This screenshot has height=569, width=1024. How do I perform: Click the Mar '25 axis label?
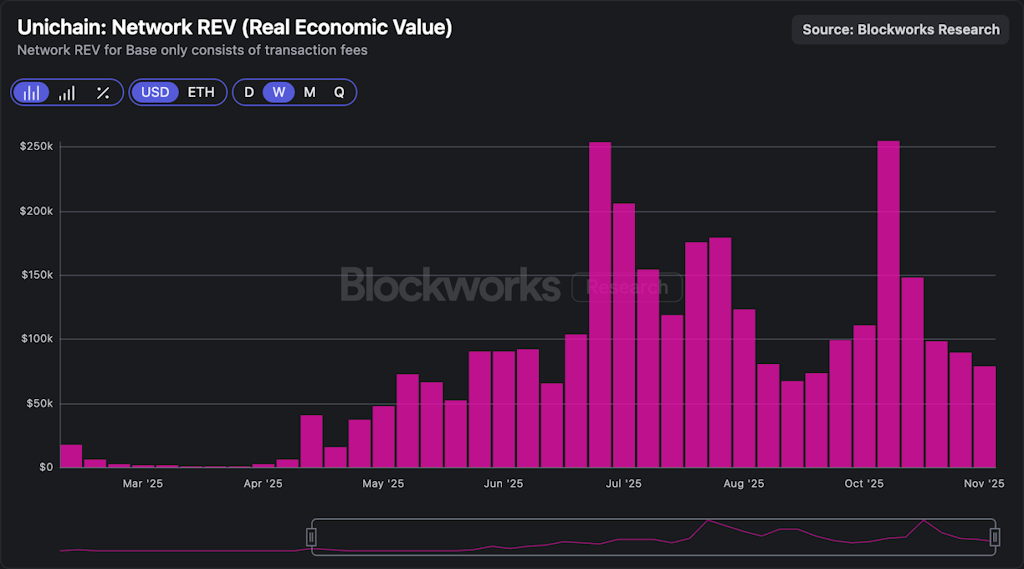click(x=142, y=483)
